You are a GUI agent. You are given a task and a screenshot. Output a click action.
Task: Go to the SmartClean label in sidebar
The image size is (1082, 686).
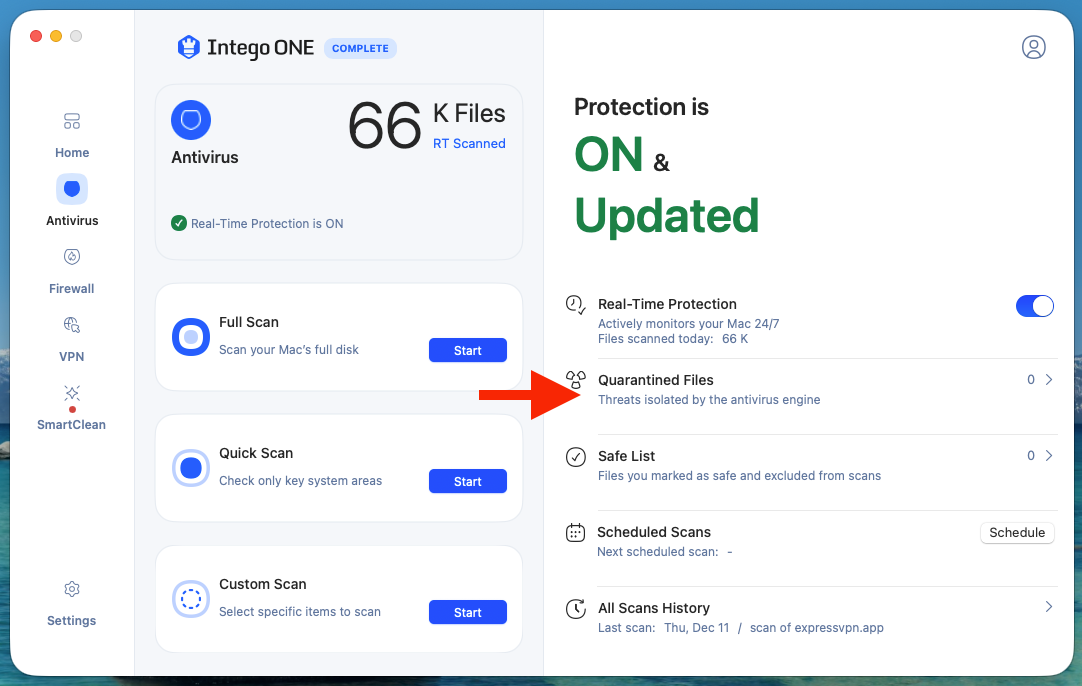[x=72, y=424]
